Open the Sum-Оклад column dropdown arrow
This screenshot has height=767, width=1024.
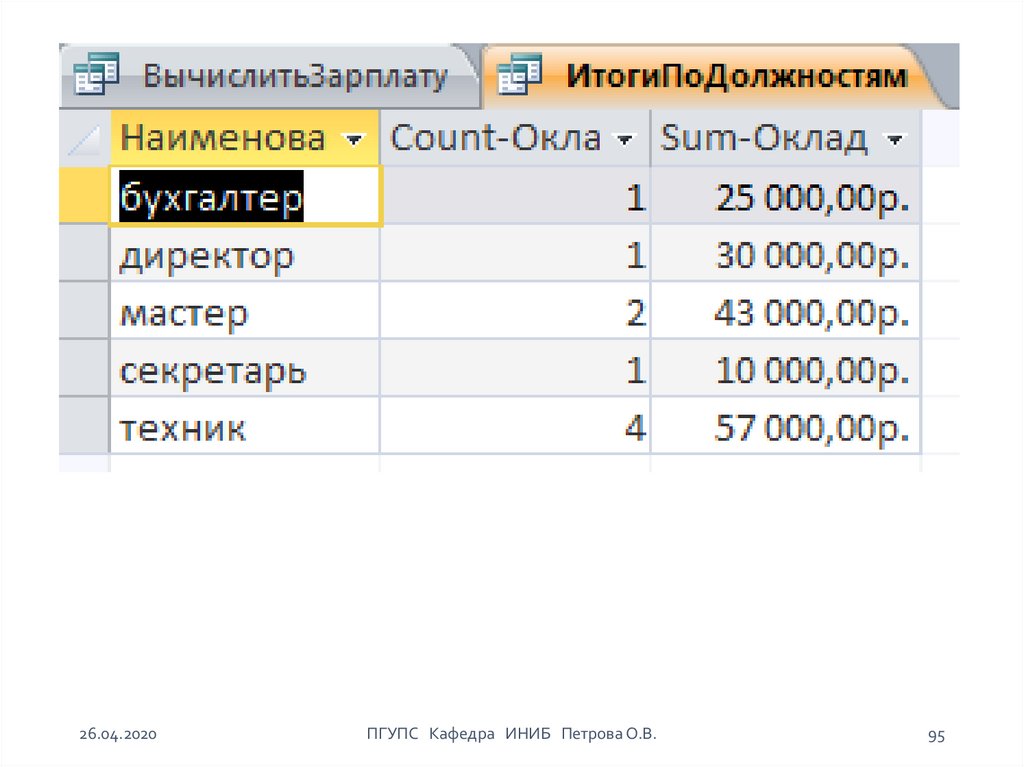895,140
